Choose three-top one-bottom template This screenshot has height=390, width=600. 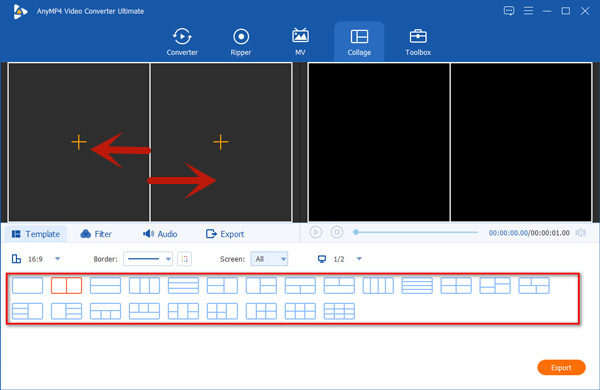pos(144,311)
